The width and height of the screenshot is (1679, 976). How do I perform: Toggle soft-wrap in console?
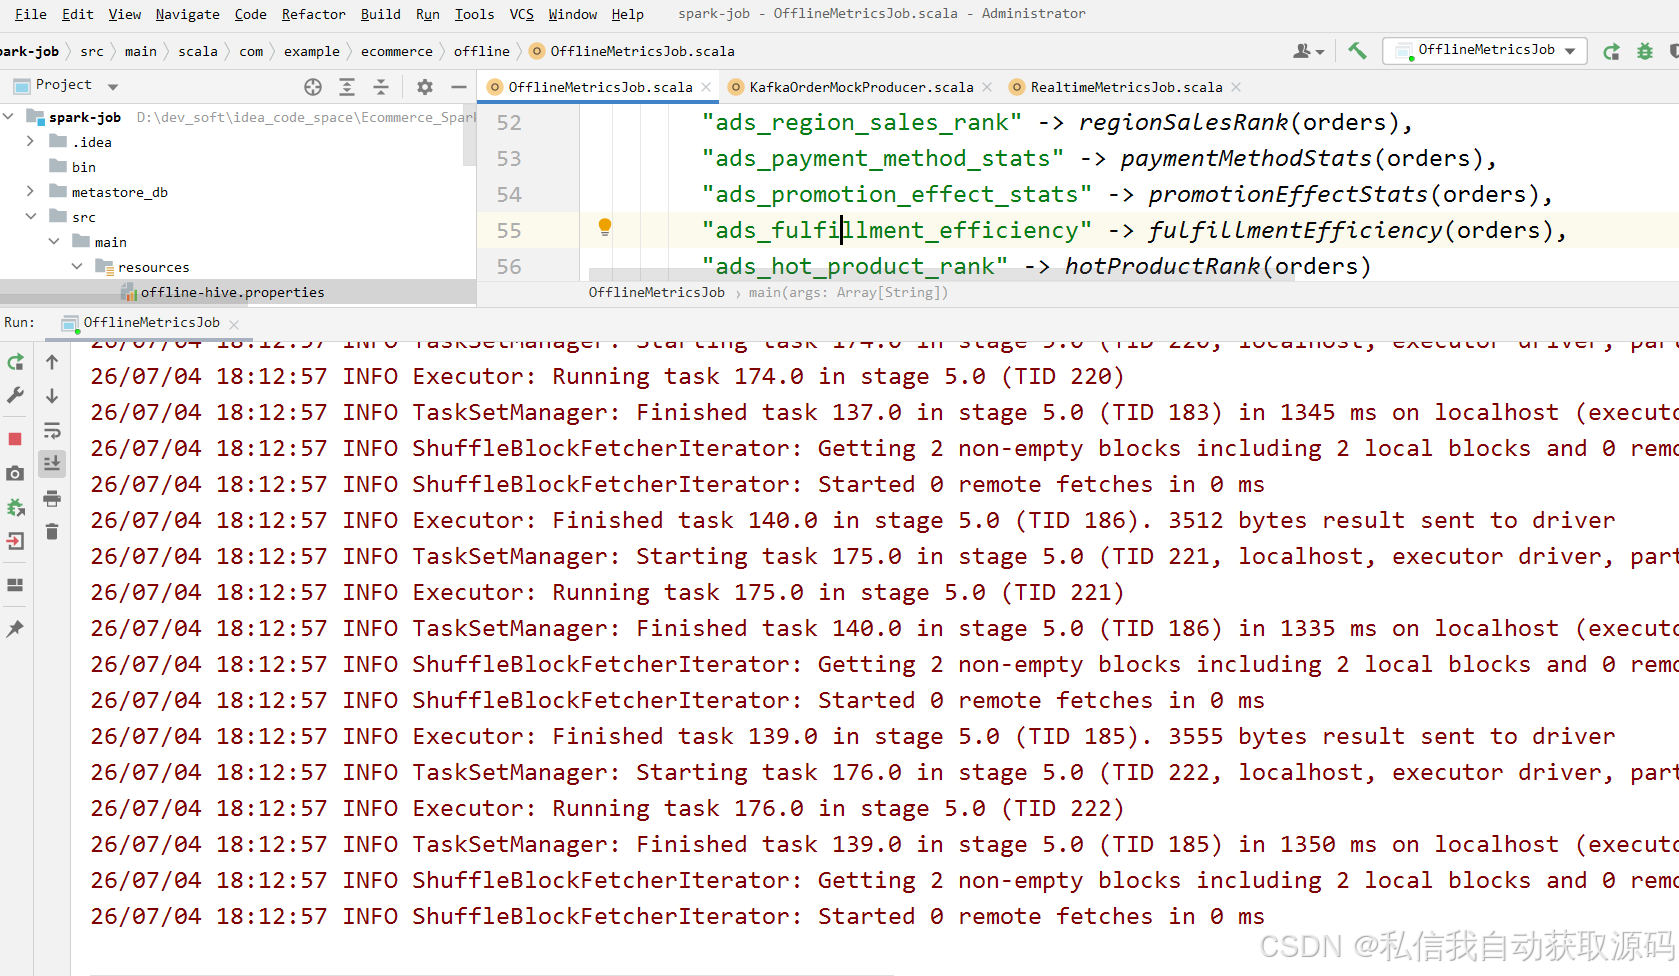(52, 431)
